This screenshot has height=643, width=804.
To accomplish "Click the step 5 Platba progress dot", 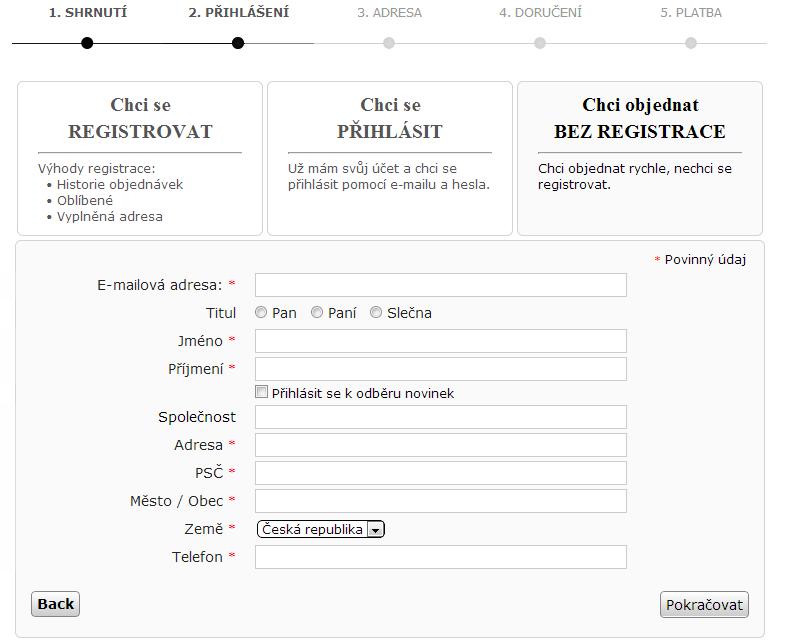I will pyautogui.click(x=691, y=43).
